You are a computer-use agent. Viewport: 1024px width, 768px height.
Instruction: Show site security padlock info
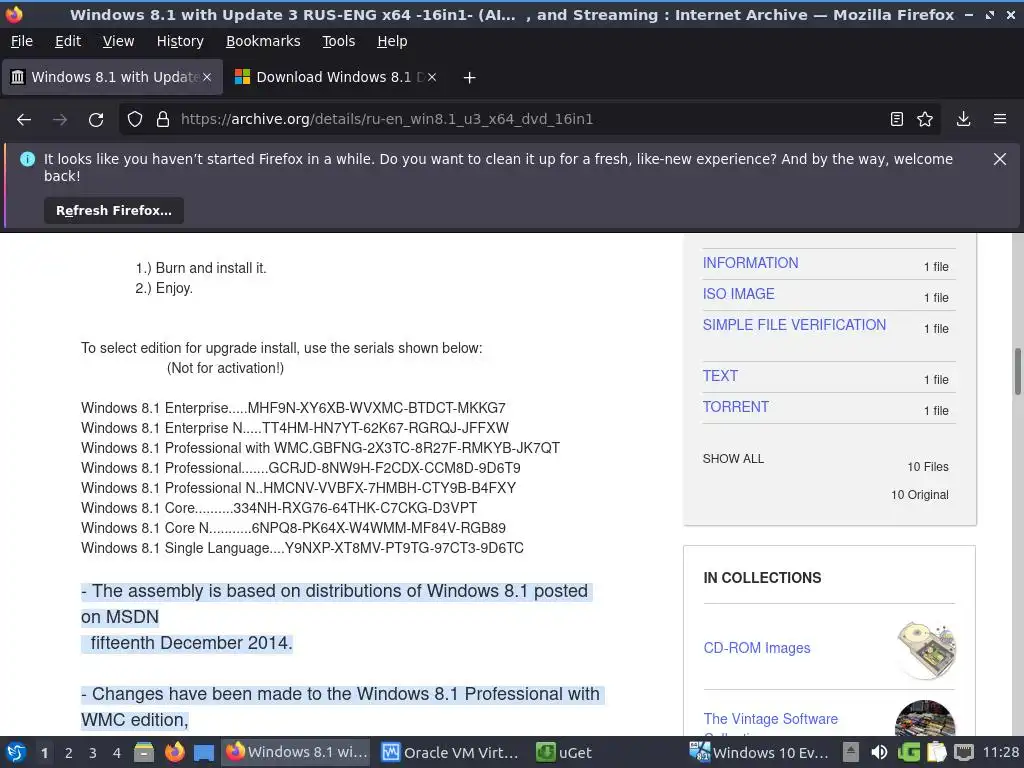[163, 120]
